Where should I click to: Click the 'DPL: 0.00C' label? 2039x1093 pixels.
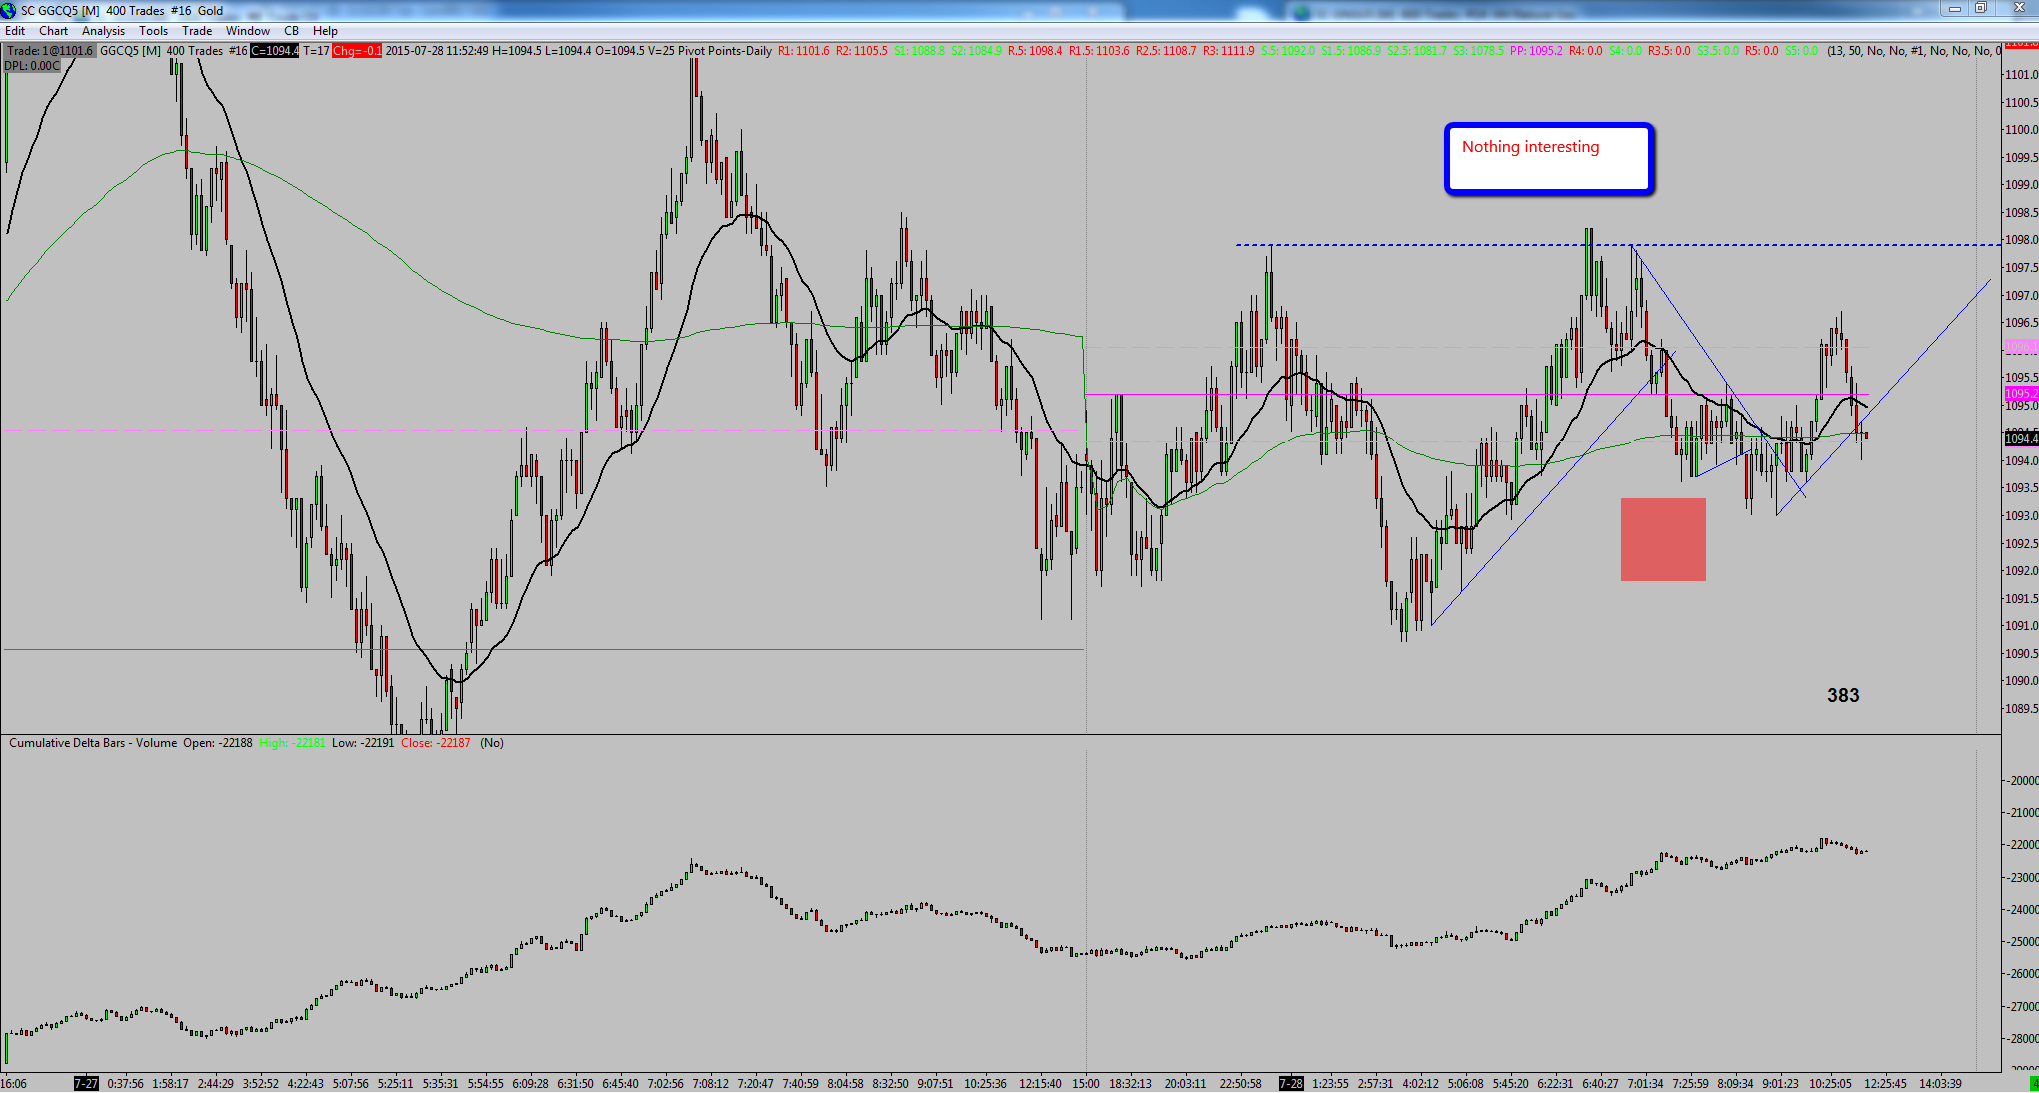click(x=33, y=66)
